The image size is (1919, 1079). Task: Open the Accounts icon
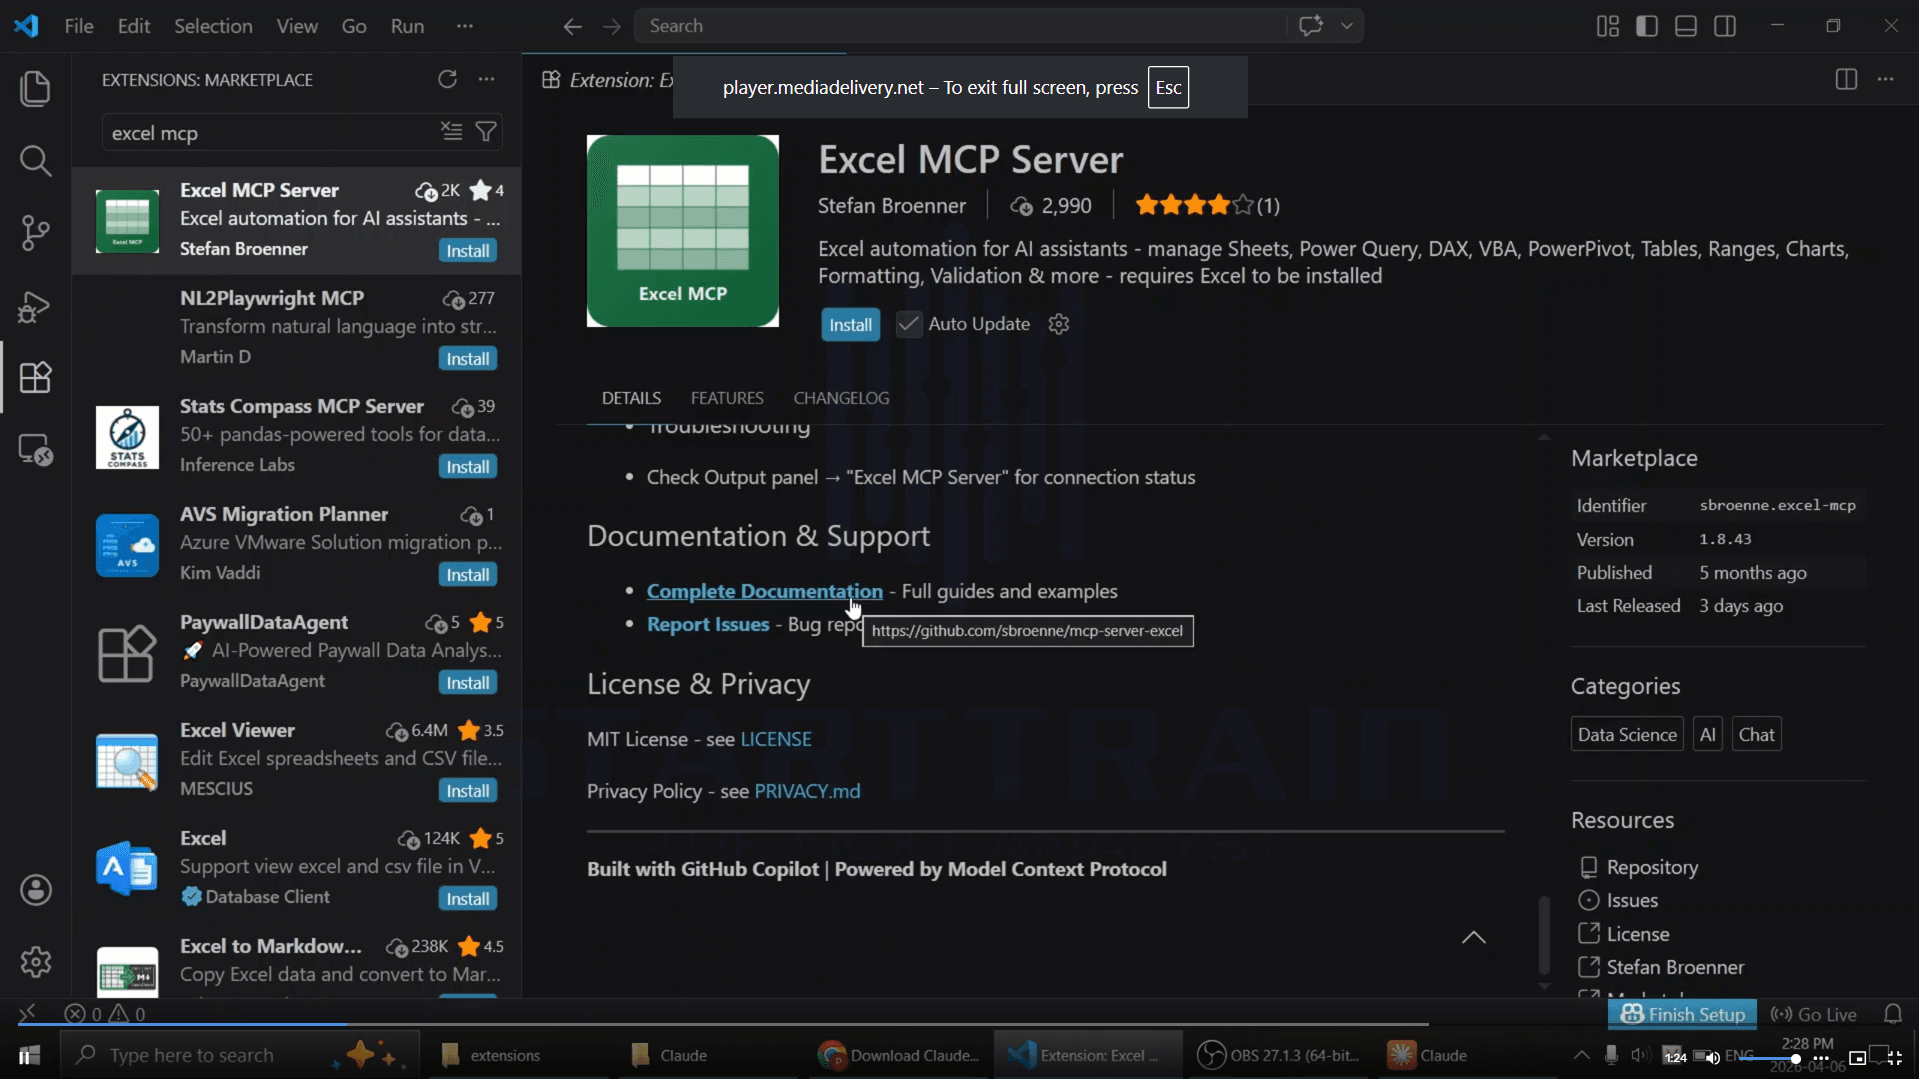click(35, 890)
